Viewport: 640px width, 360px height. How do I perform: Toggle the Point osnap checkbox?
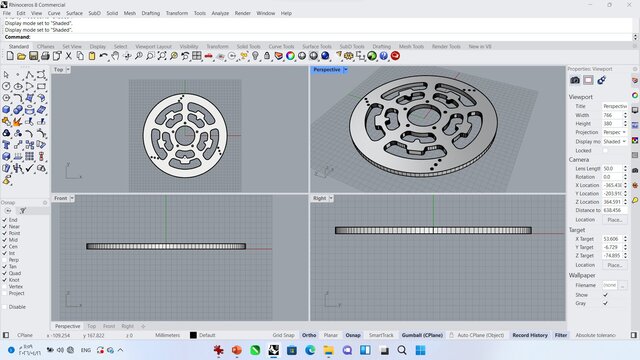pos(5,233)
